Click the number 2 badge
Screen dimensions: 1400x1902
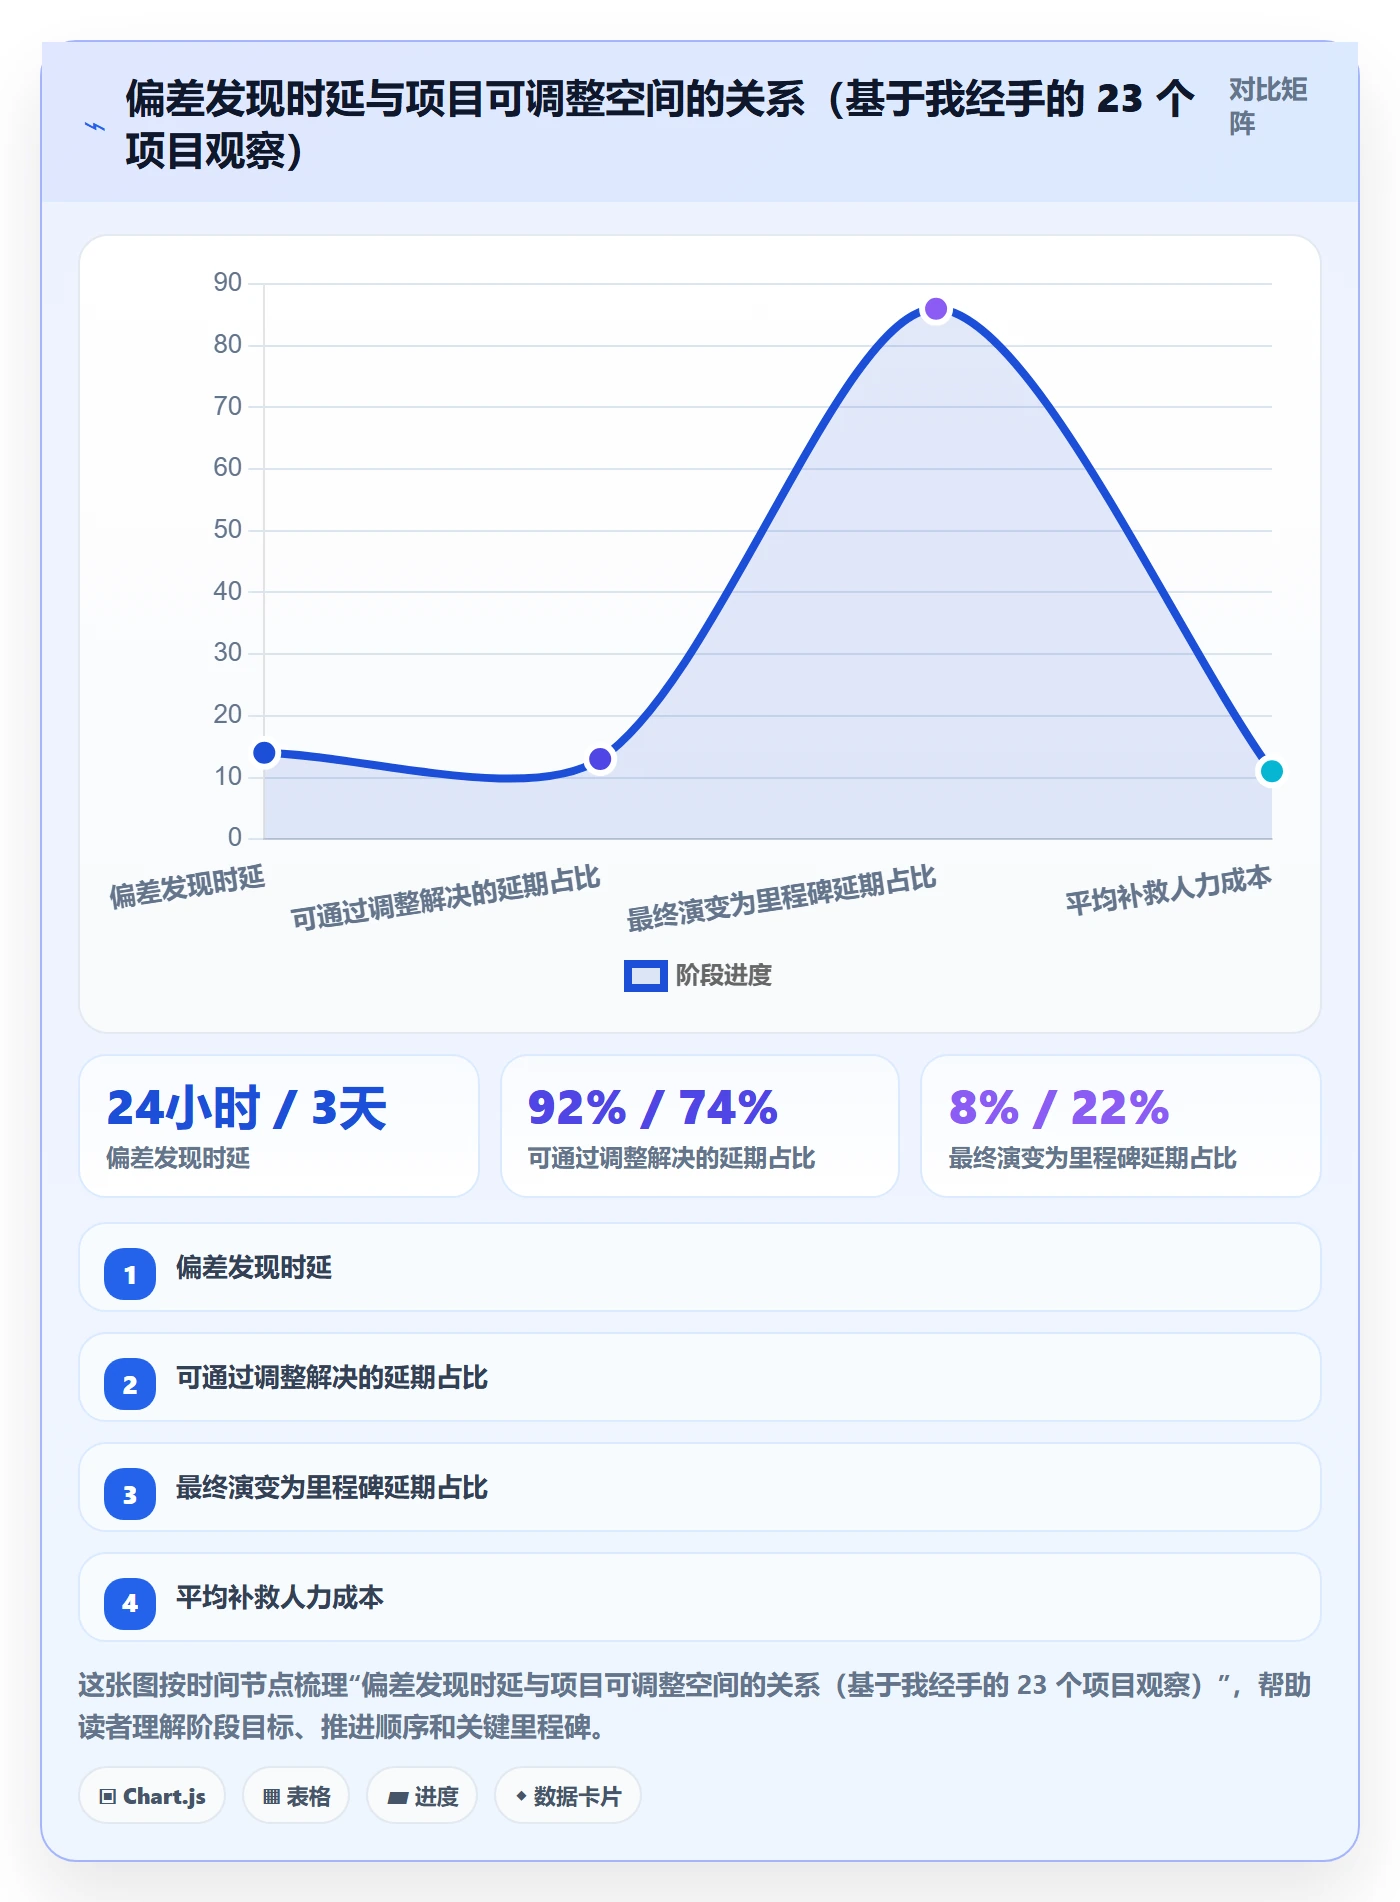pyautogui.click(x=130, y=1384)
